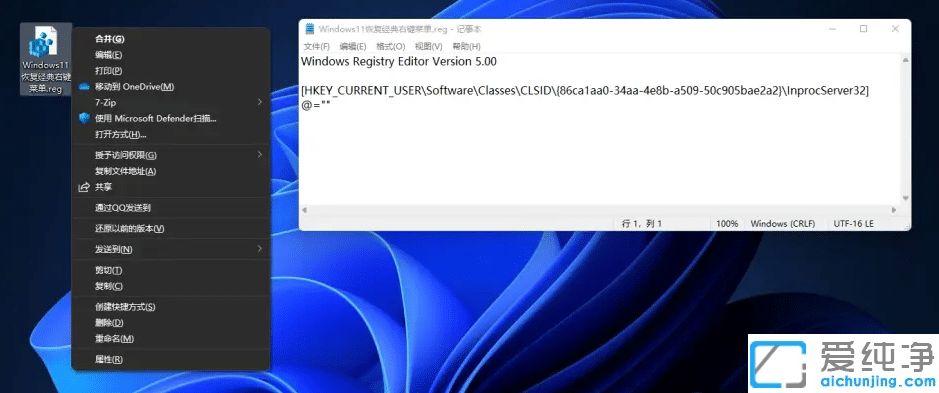
Task: Select 还原以前的版本(V) entry
Action: [171, 228]
